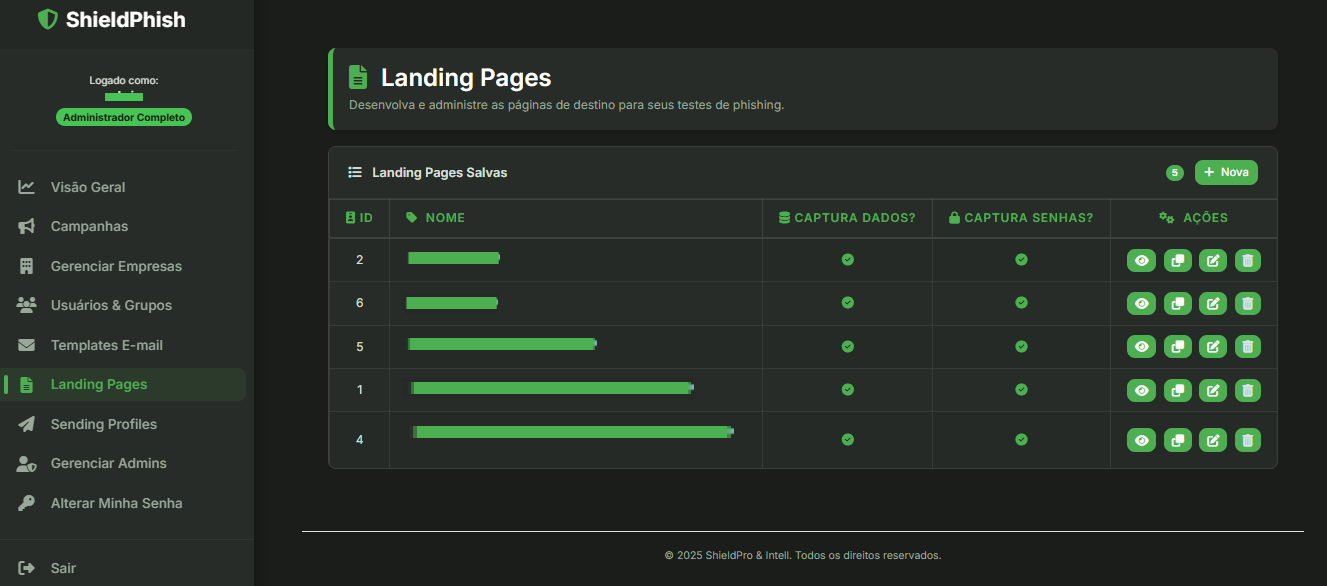Click the envelope icon beside Templates E-mail
The width and height of the screenshot is (1327, 586).
click(25, 345)
